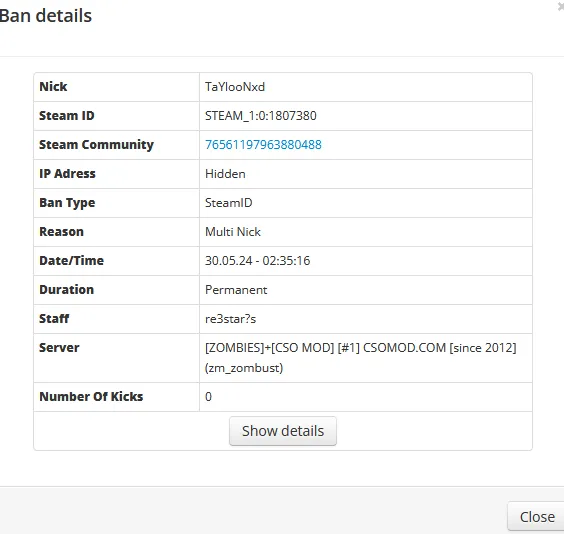Click the Show details button
The height and width of the screenshot is (534, 564).
(x=283, y=431)
